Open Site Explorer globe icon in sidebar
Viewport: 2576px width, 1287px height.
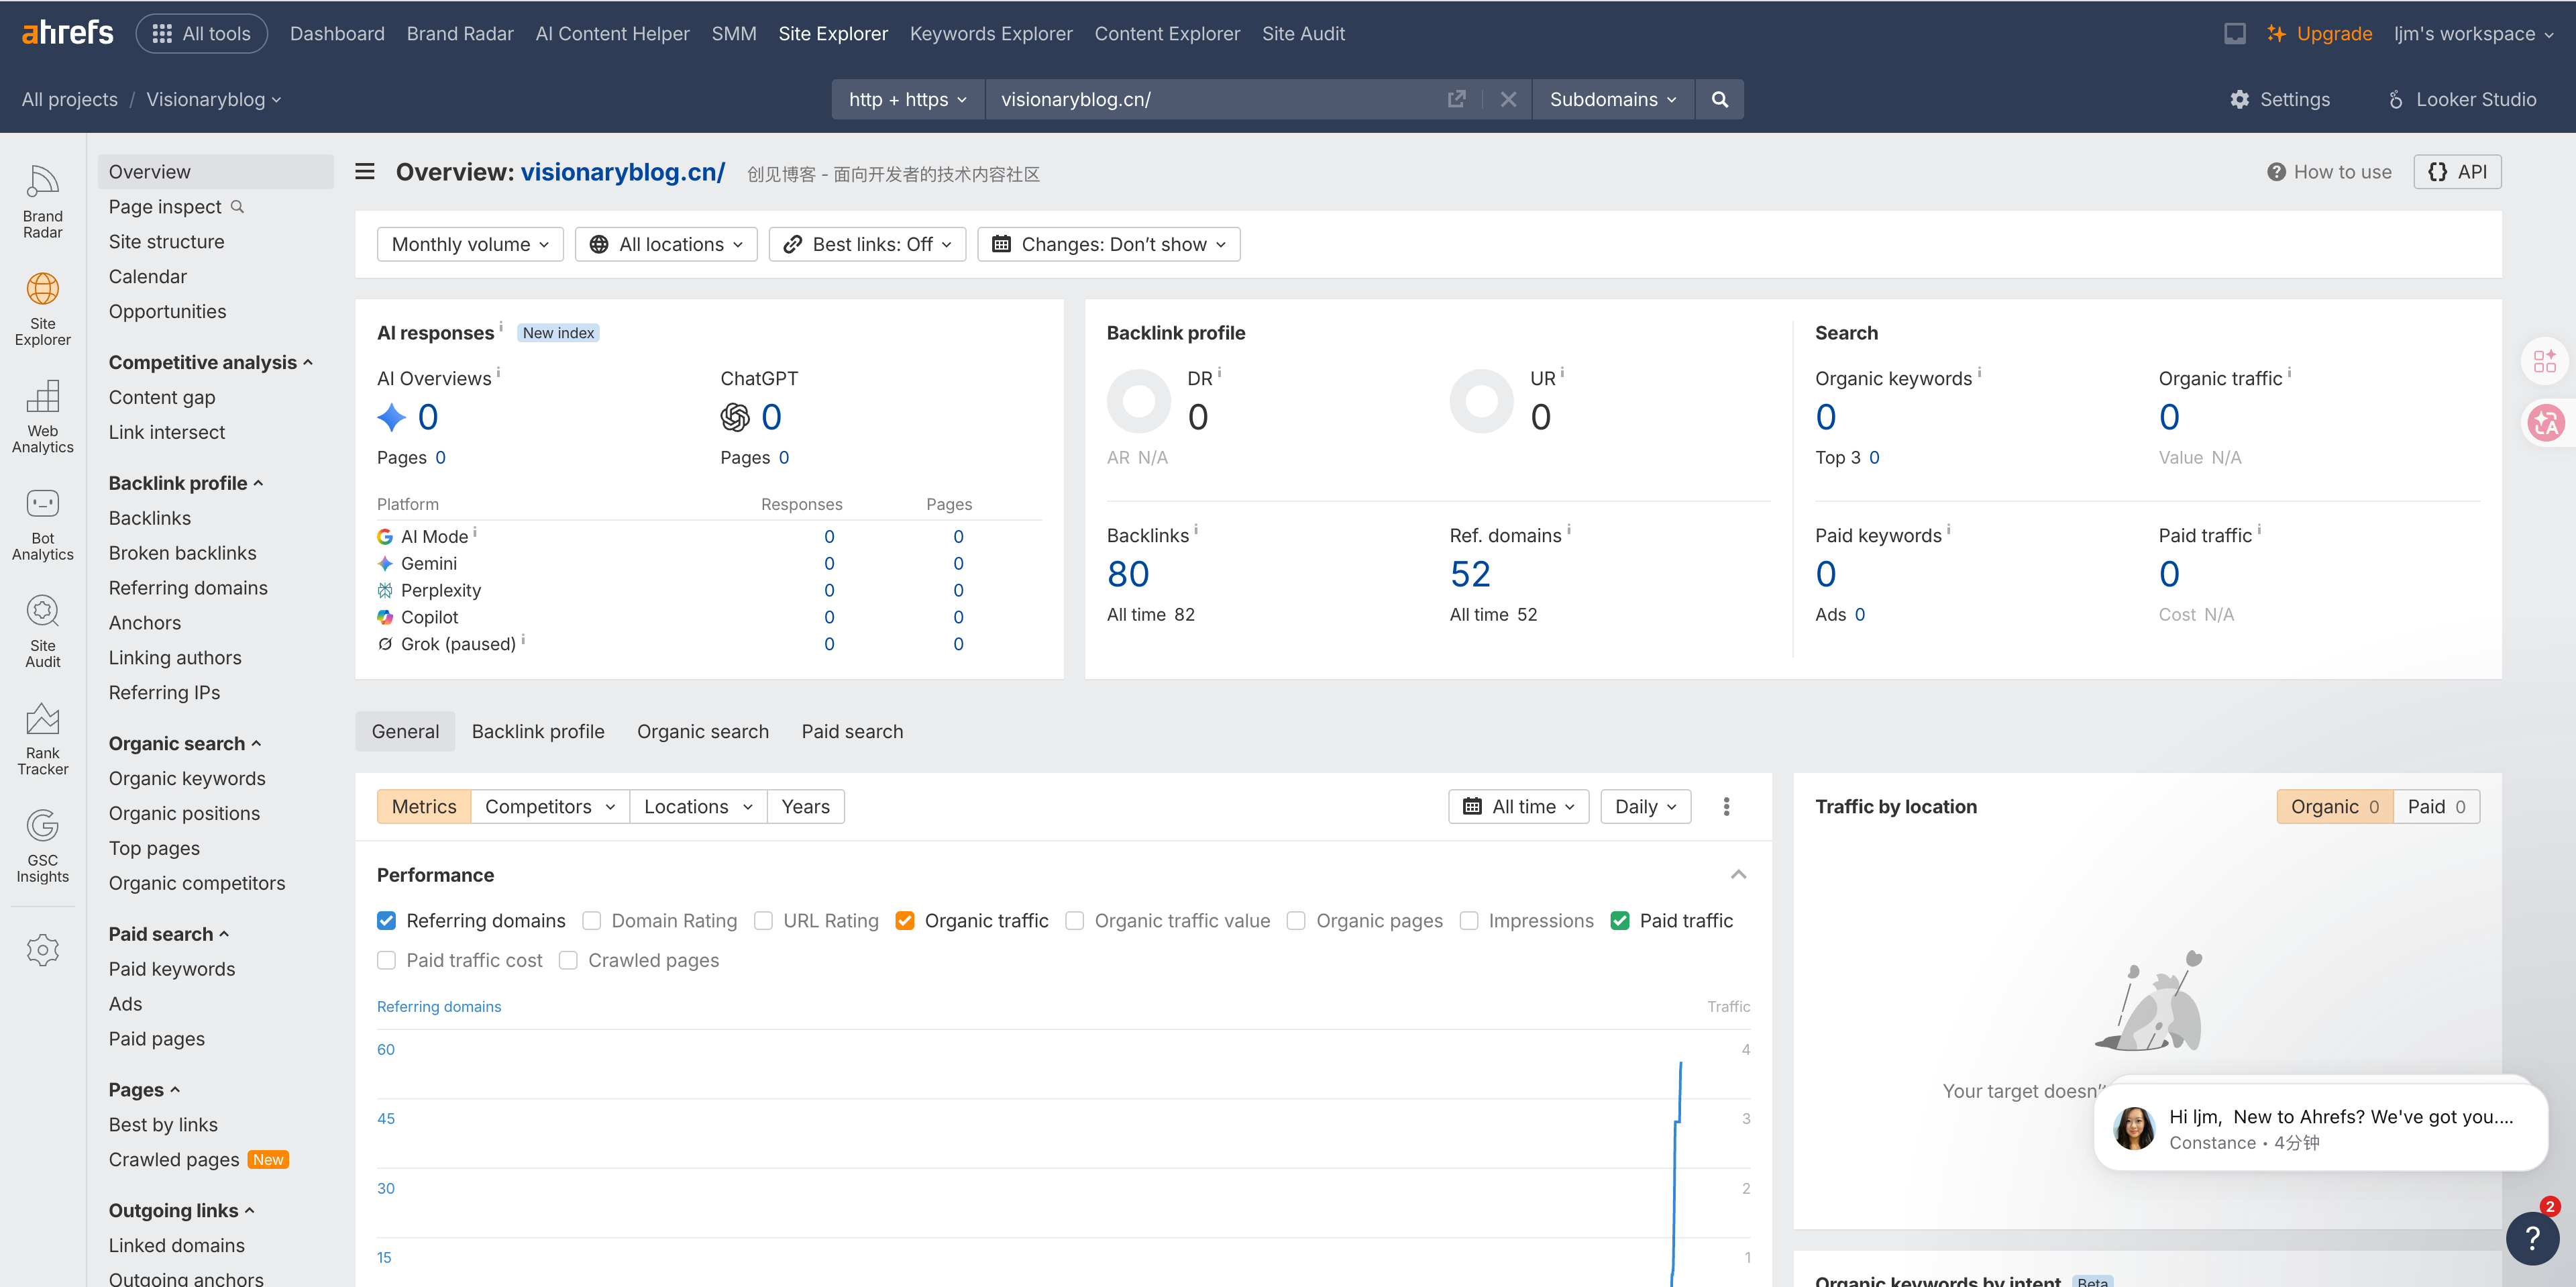coord(42,308)
